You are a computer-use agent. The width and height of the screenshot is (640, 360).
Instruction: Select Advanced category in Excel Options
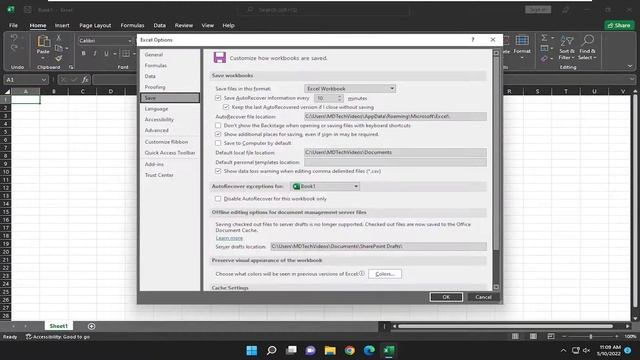[157, 130]
